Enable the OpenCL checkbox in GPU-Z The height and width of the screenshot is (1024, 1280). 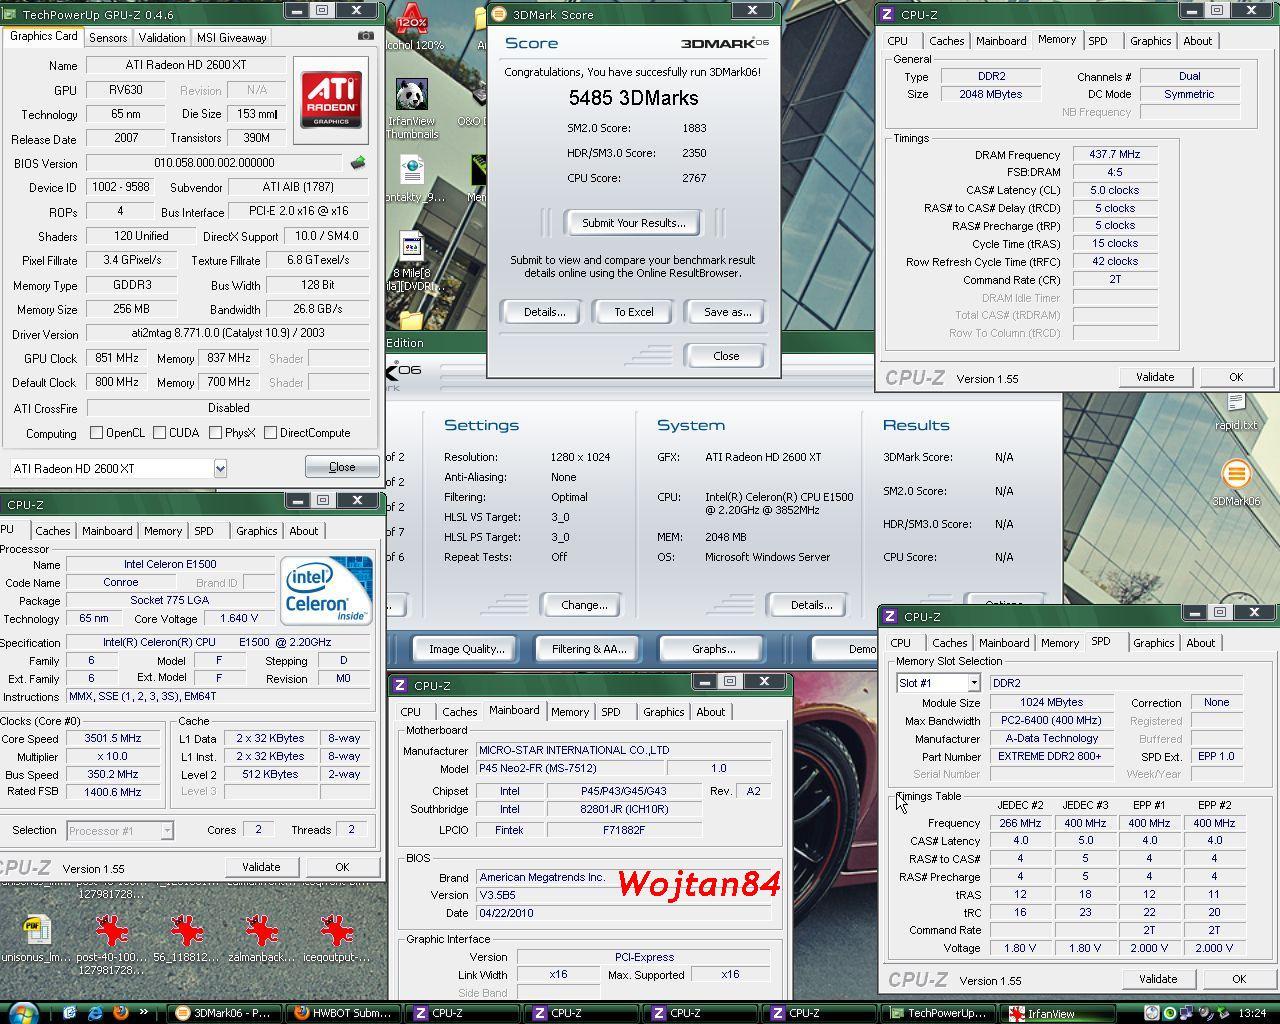[x=97, y=433]
